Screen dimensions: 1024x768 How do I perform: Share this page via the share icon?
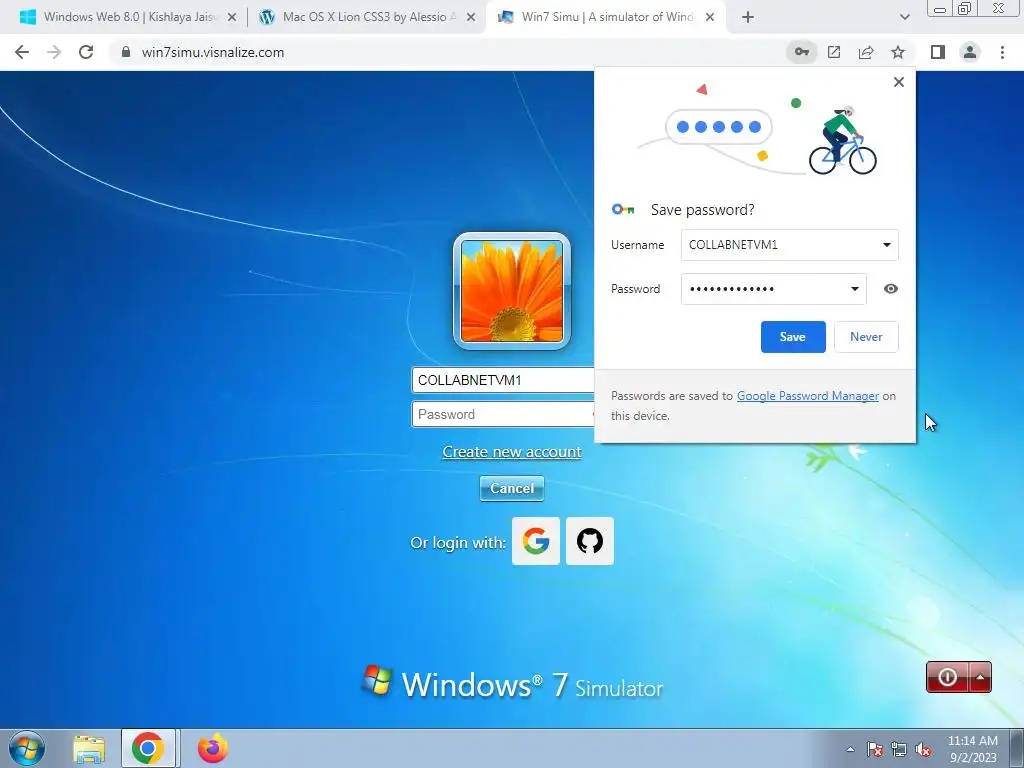click(x=866, y=52)
